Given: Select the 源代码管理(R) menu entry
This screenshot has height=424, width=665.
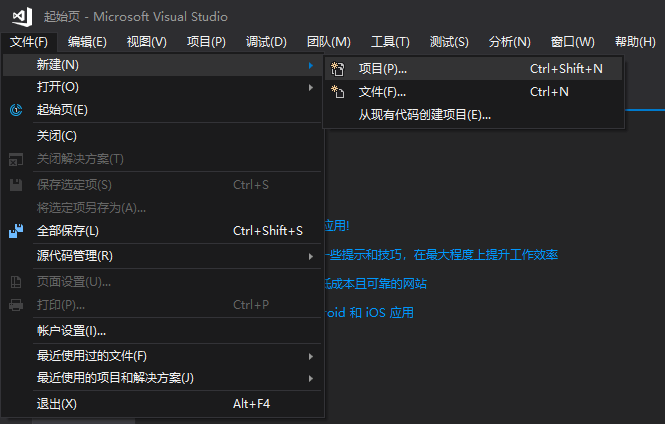Looking at the screenshot, I should point(162,256).
